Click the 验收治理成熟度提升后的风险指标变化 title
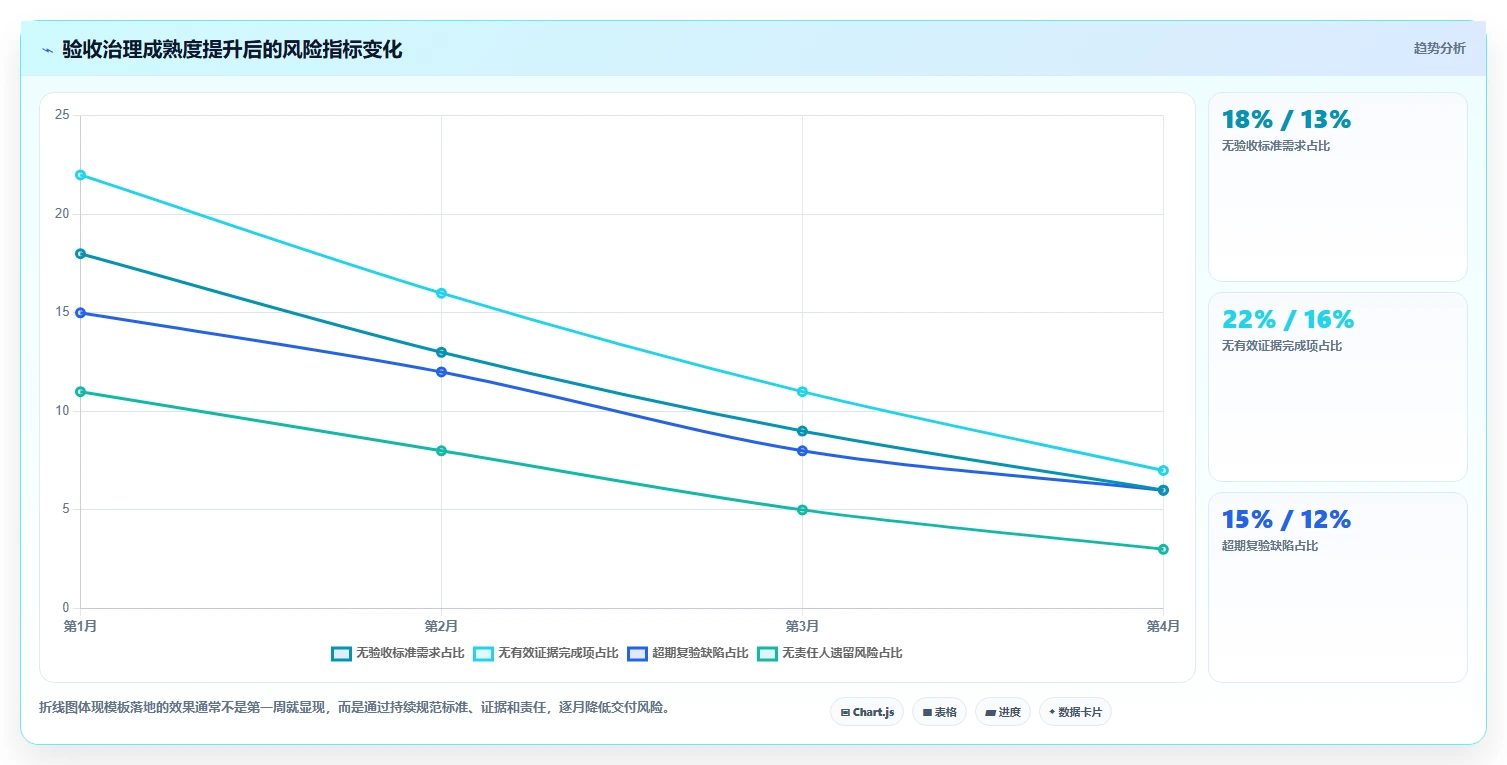1507x765 pixels. point(232,50)
